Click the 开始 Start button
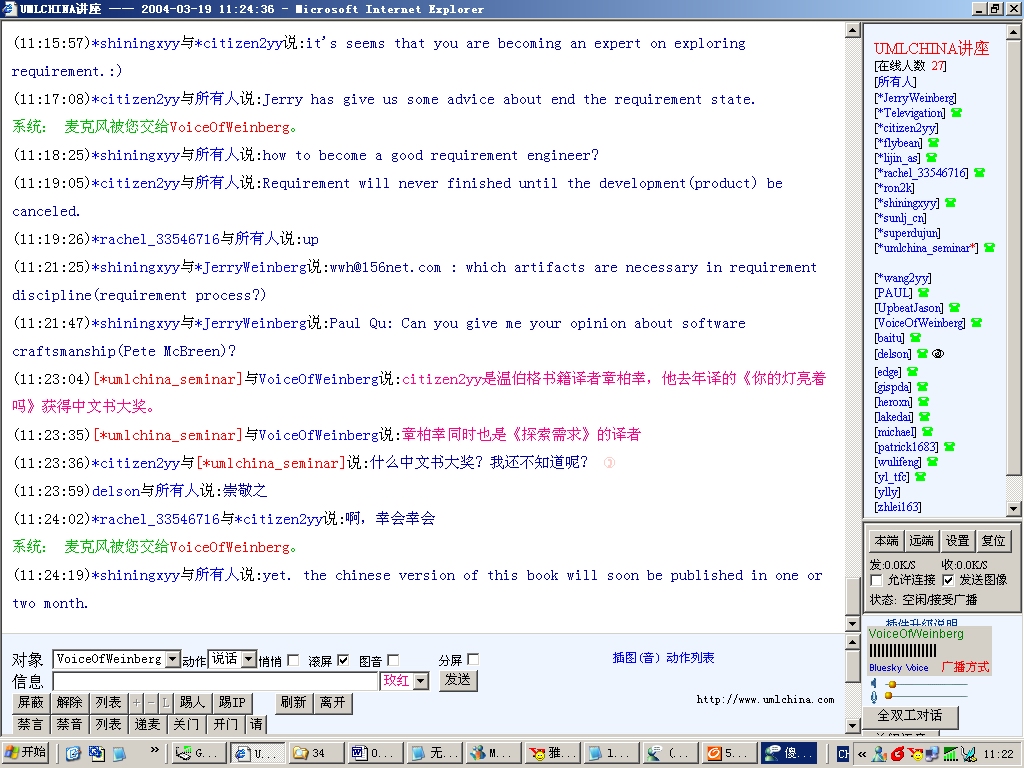1024x768 pixels. (x=27, y=753)
